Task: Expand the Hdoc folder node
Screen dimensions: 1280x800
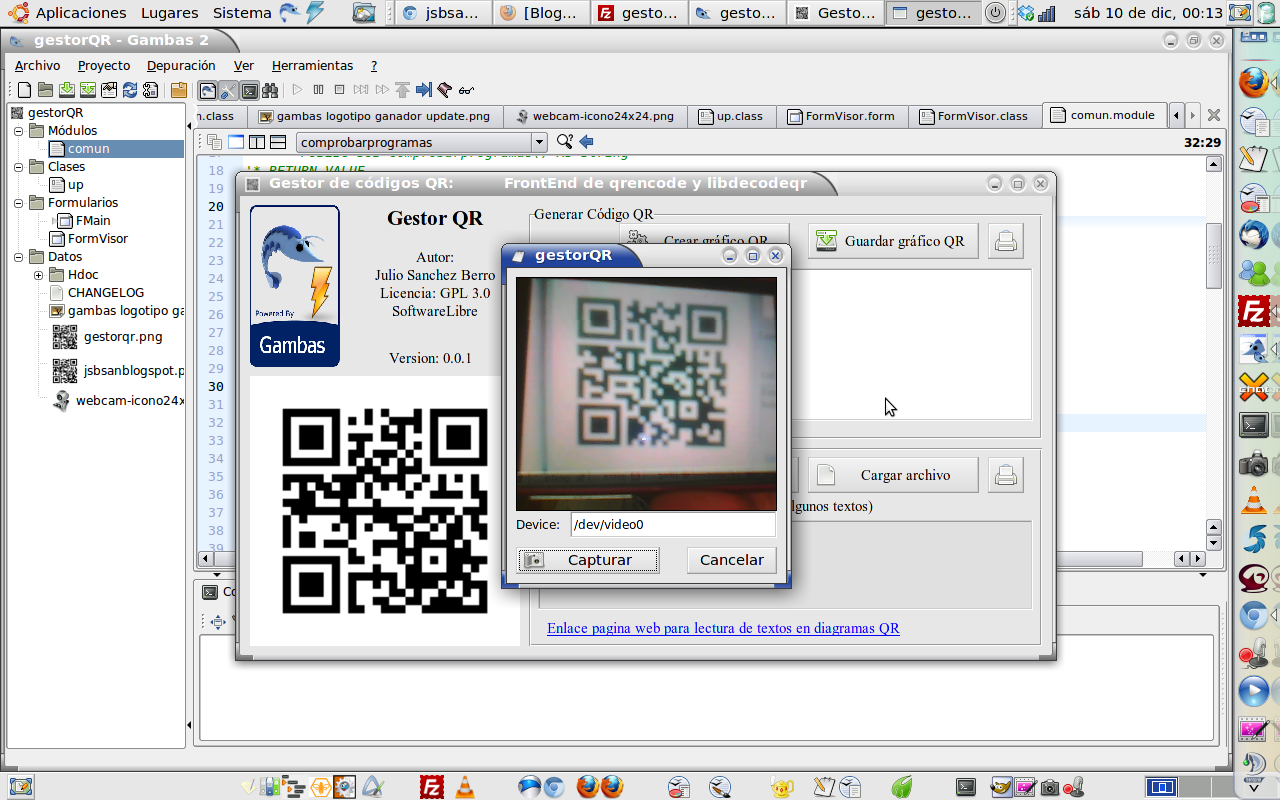Action: [x=38, y=275]
